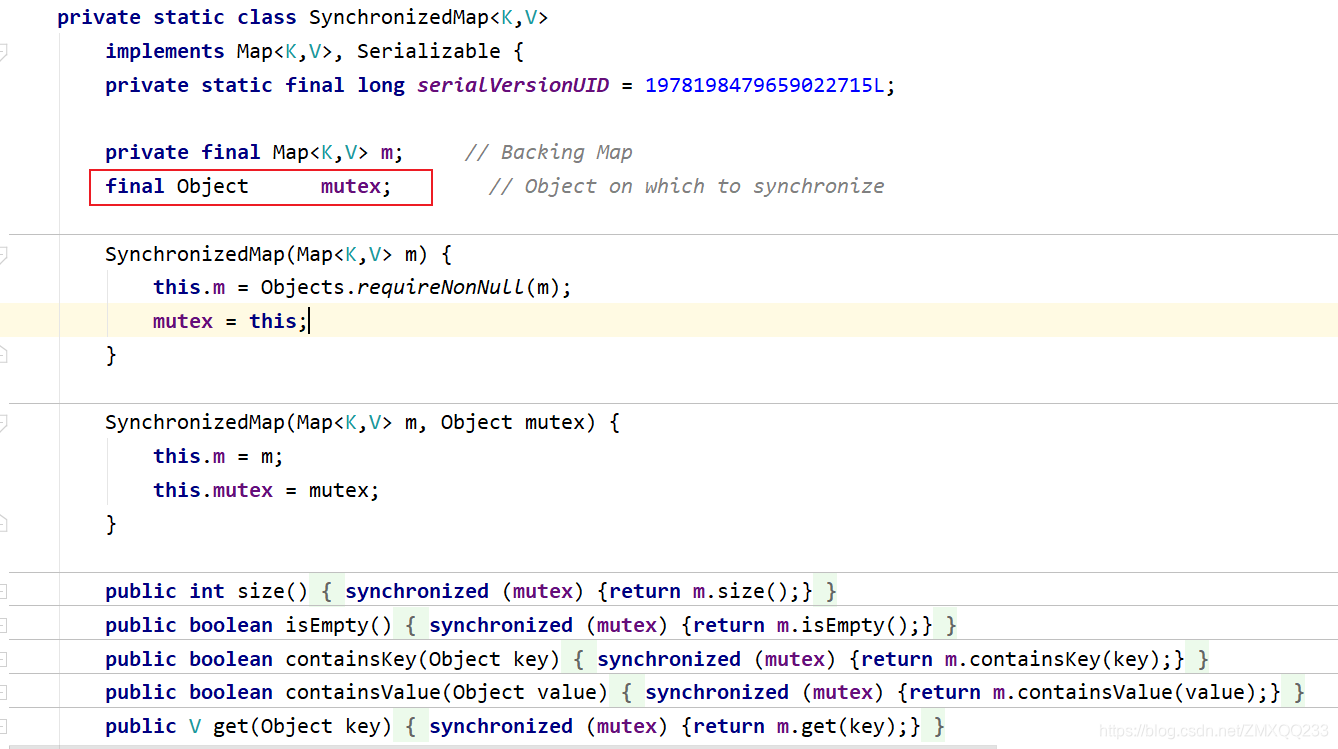Click 'containsKey' in the method declaration
1338x749 pixels.
pyautogui.click(x=351, y=659)
